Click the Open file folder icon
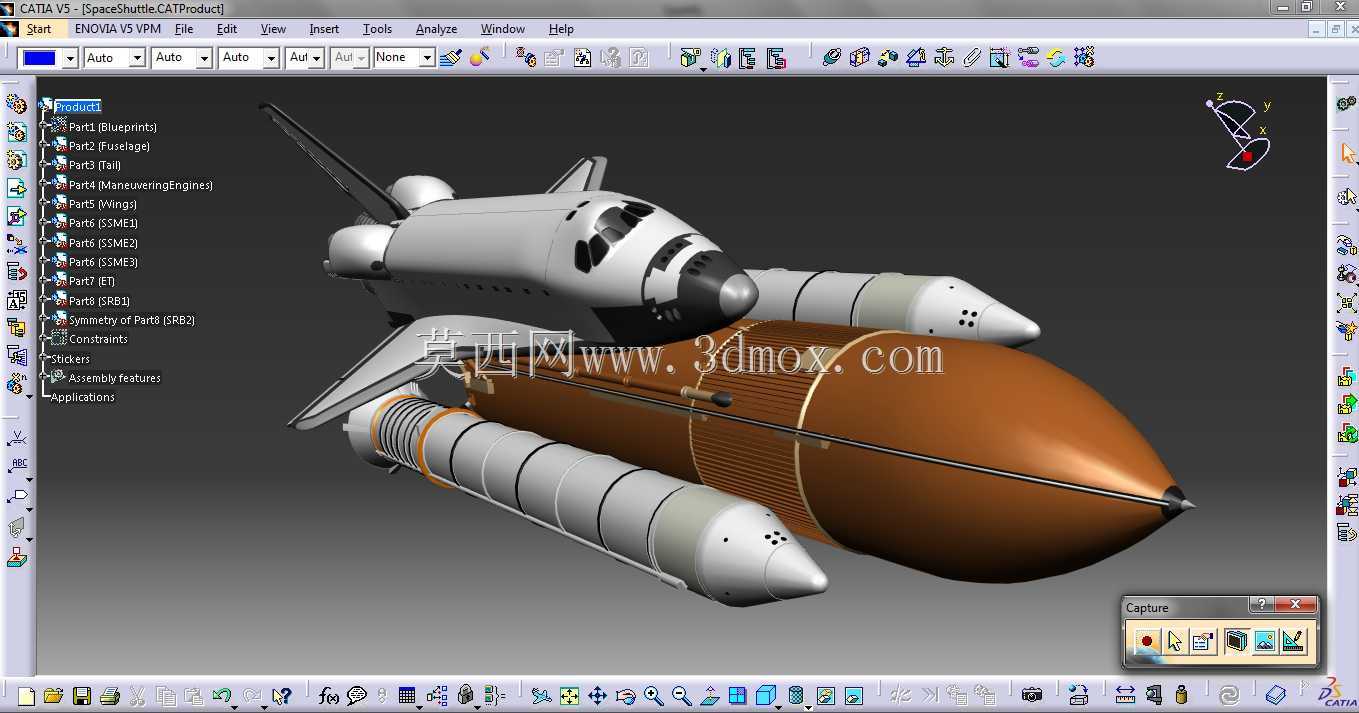Image resolution: width=1359 pixels, height=713 pixels. click(x=53, y=695)
